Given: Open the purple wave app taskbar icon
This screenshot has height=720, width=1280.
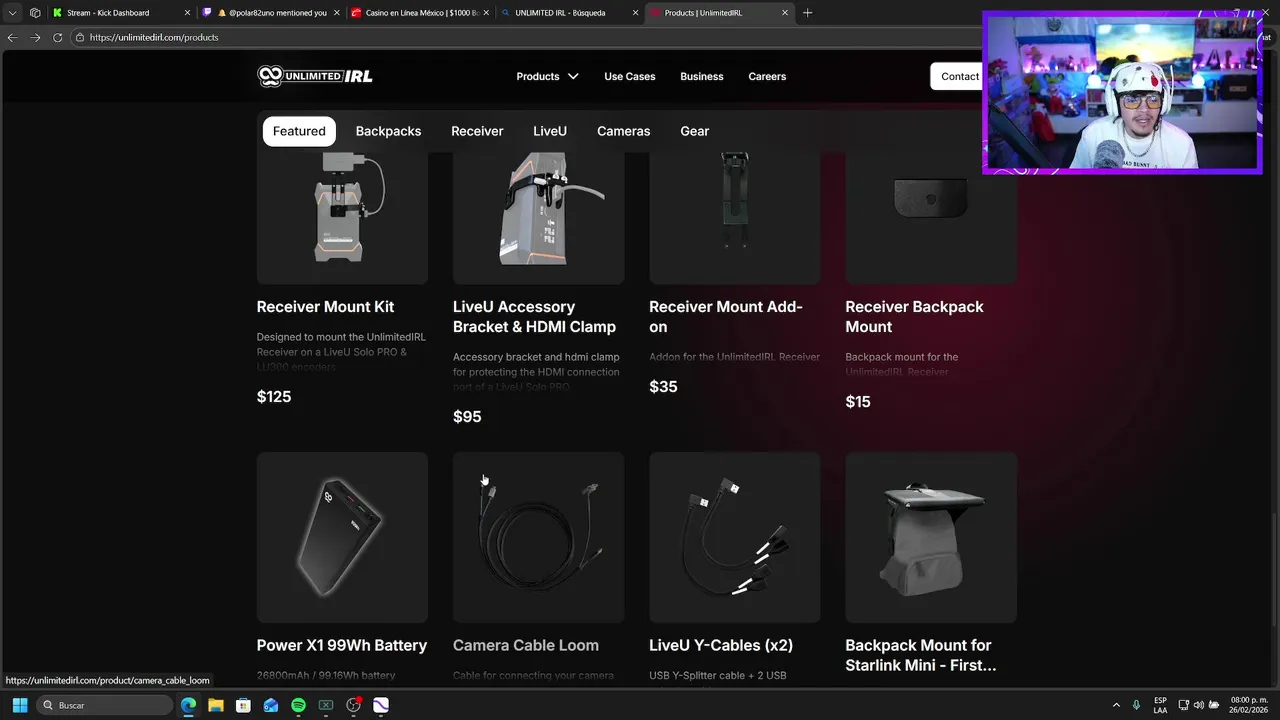Looking at the screenshot, I should click(381, 705).
